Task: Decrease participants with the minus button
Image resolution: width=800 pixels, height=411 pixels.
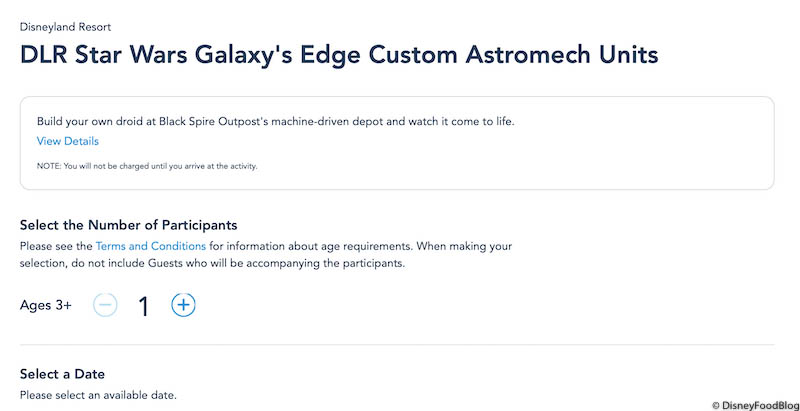Action: [x=106, y=305]
